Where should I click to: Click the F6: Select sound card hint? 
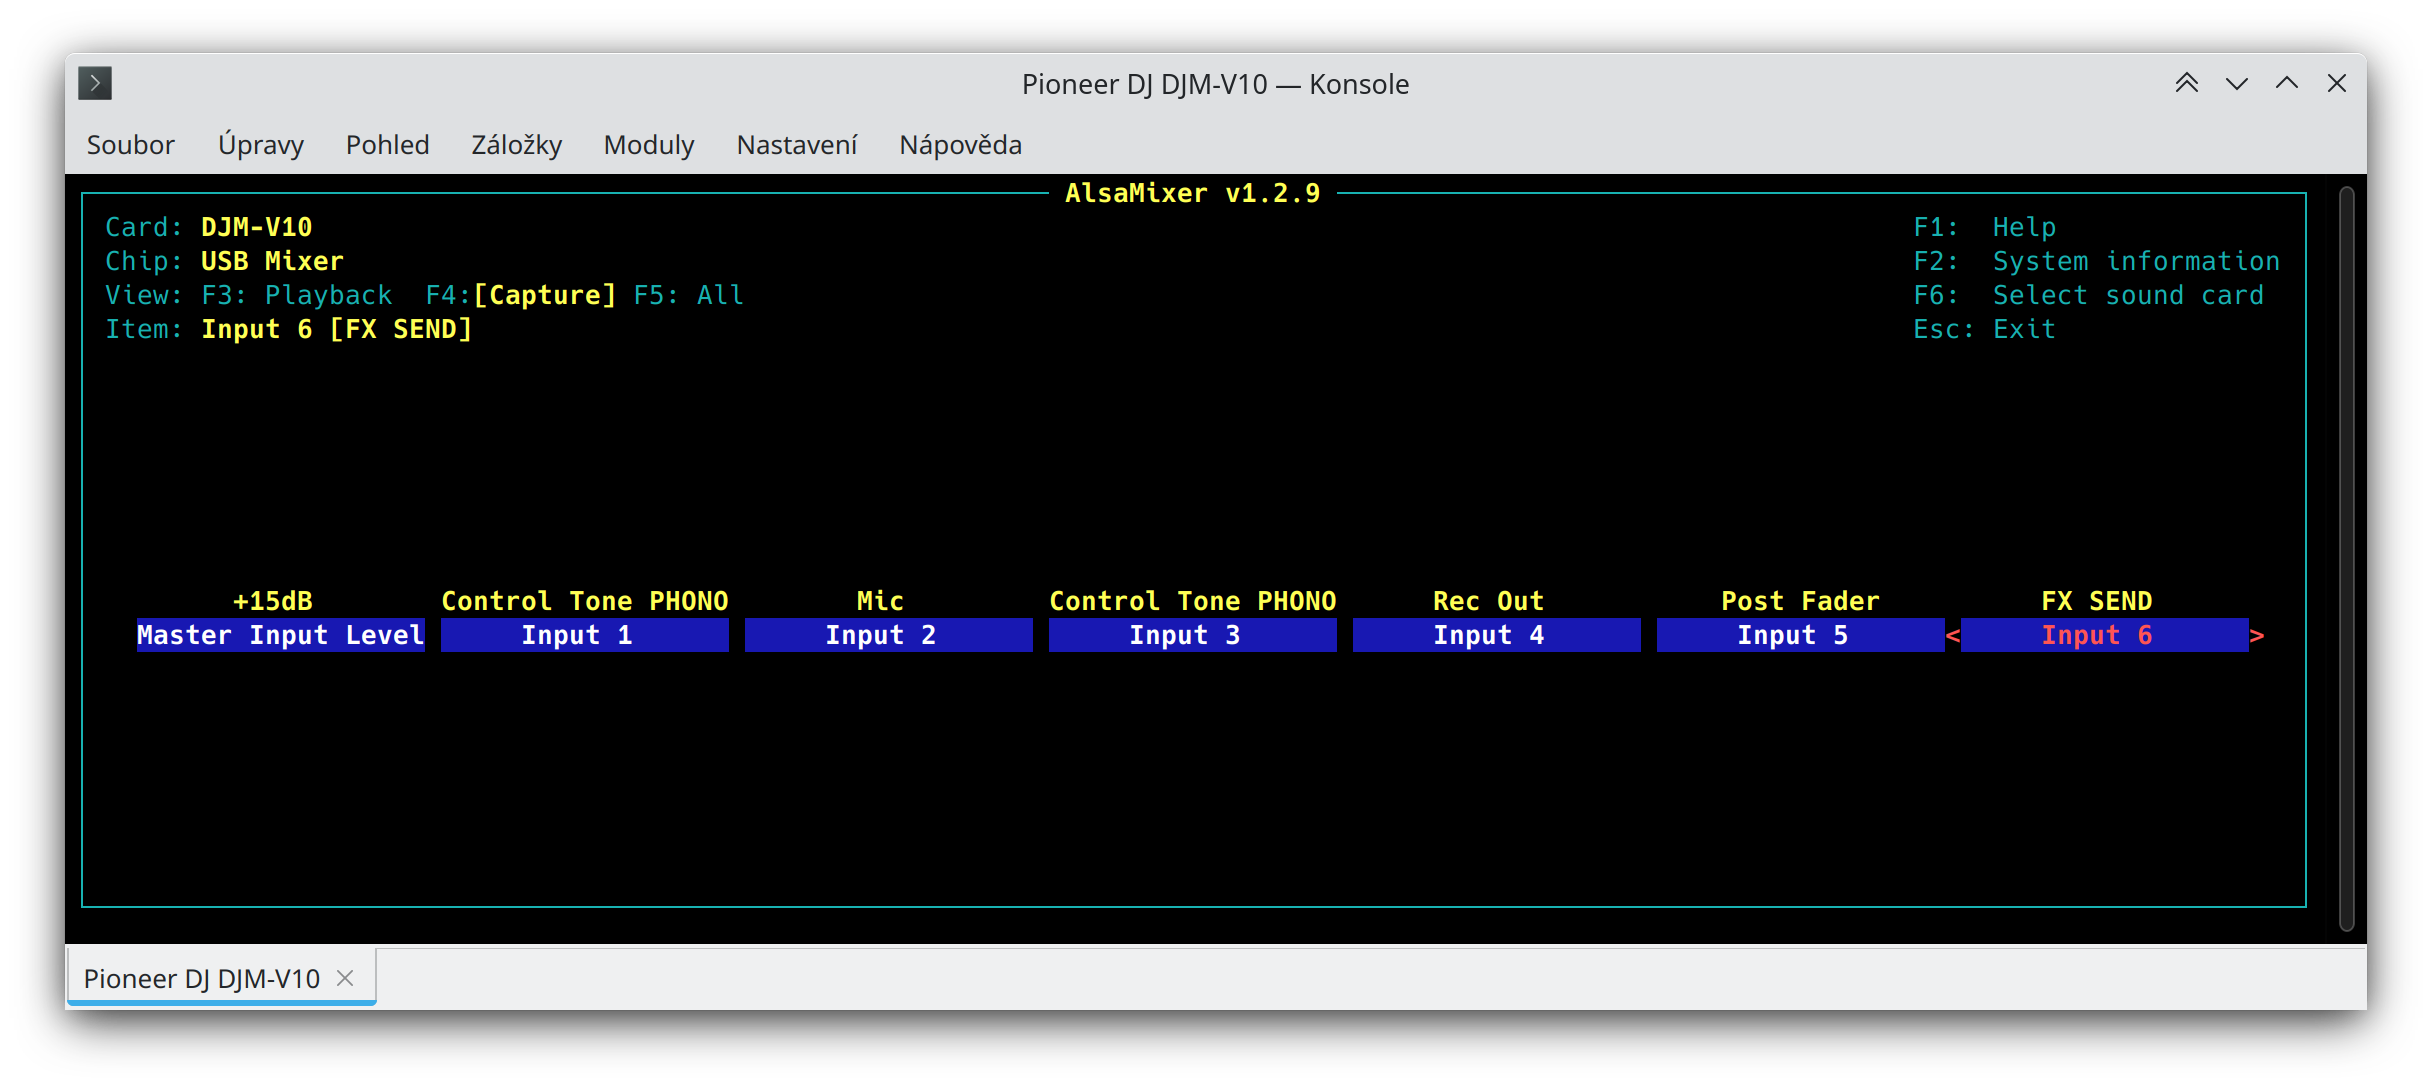click(x=2089, y=295)
